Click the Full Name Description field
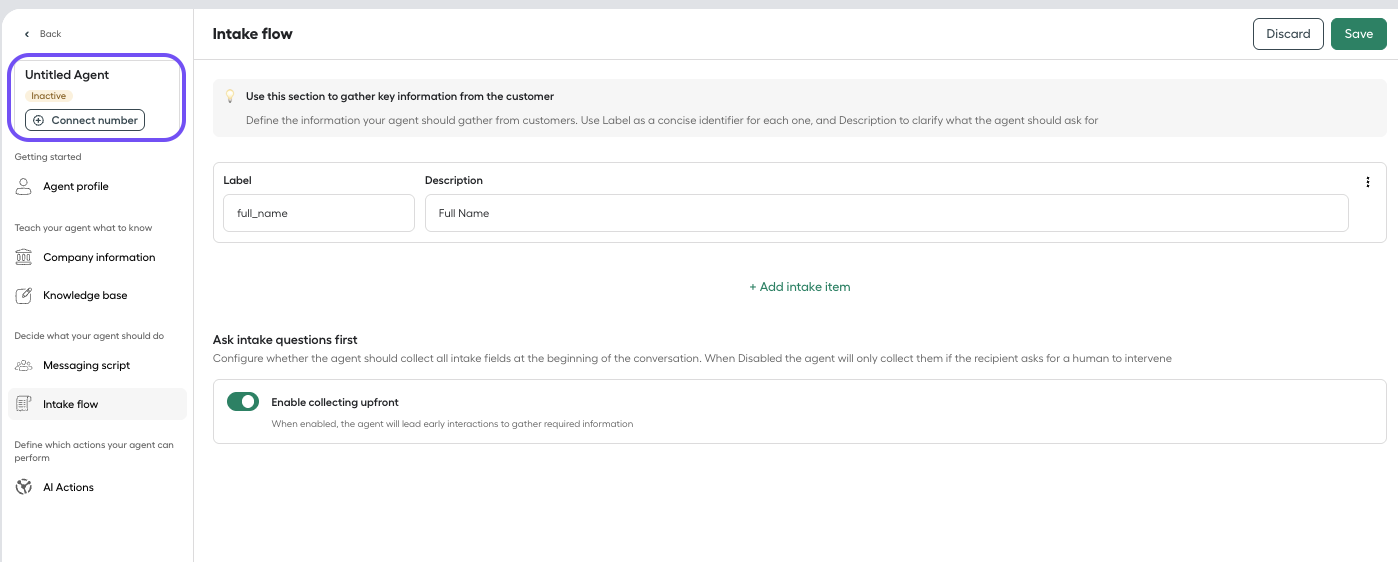The width and height of the screenshot is (1398, 562). (x=887, y=213)
